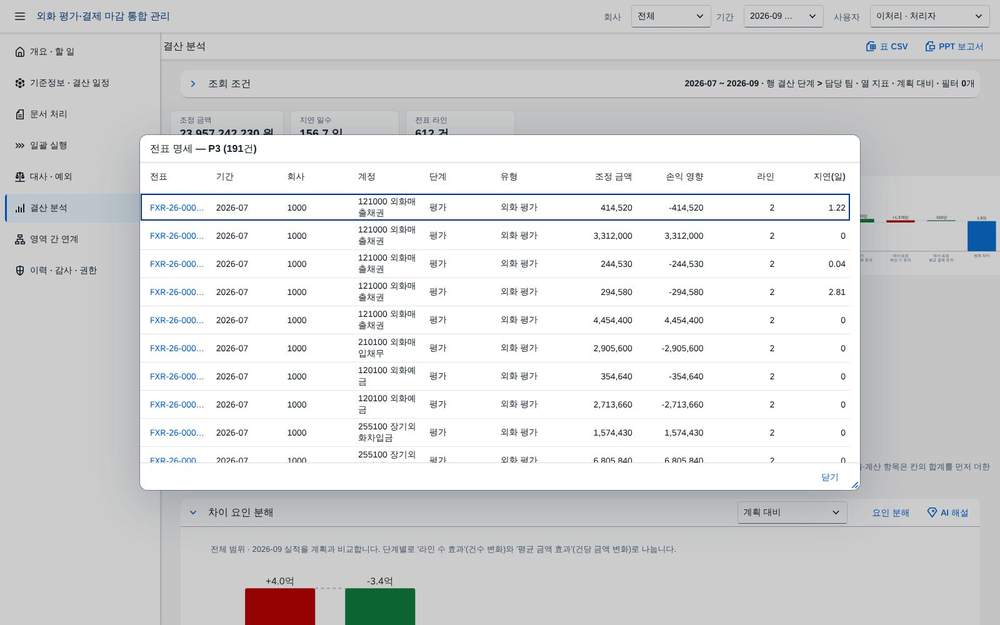The width and height of the screenshot is (1000, 625).
Task: Open AI 해설 commentary
Action: tap(948, 513)
